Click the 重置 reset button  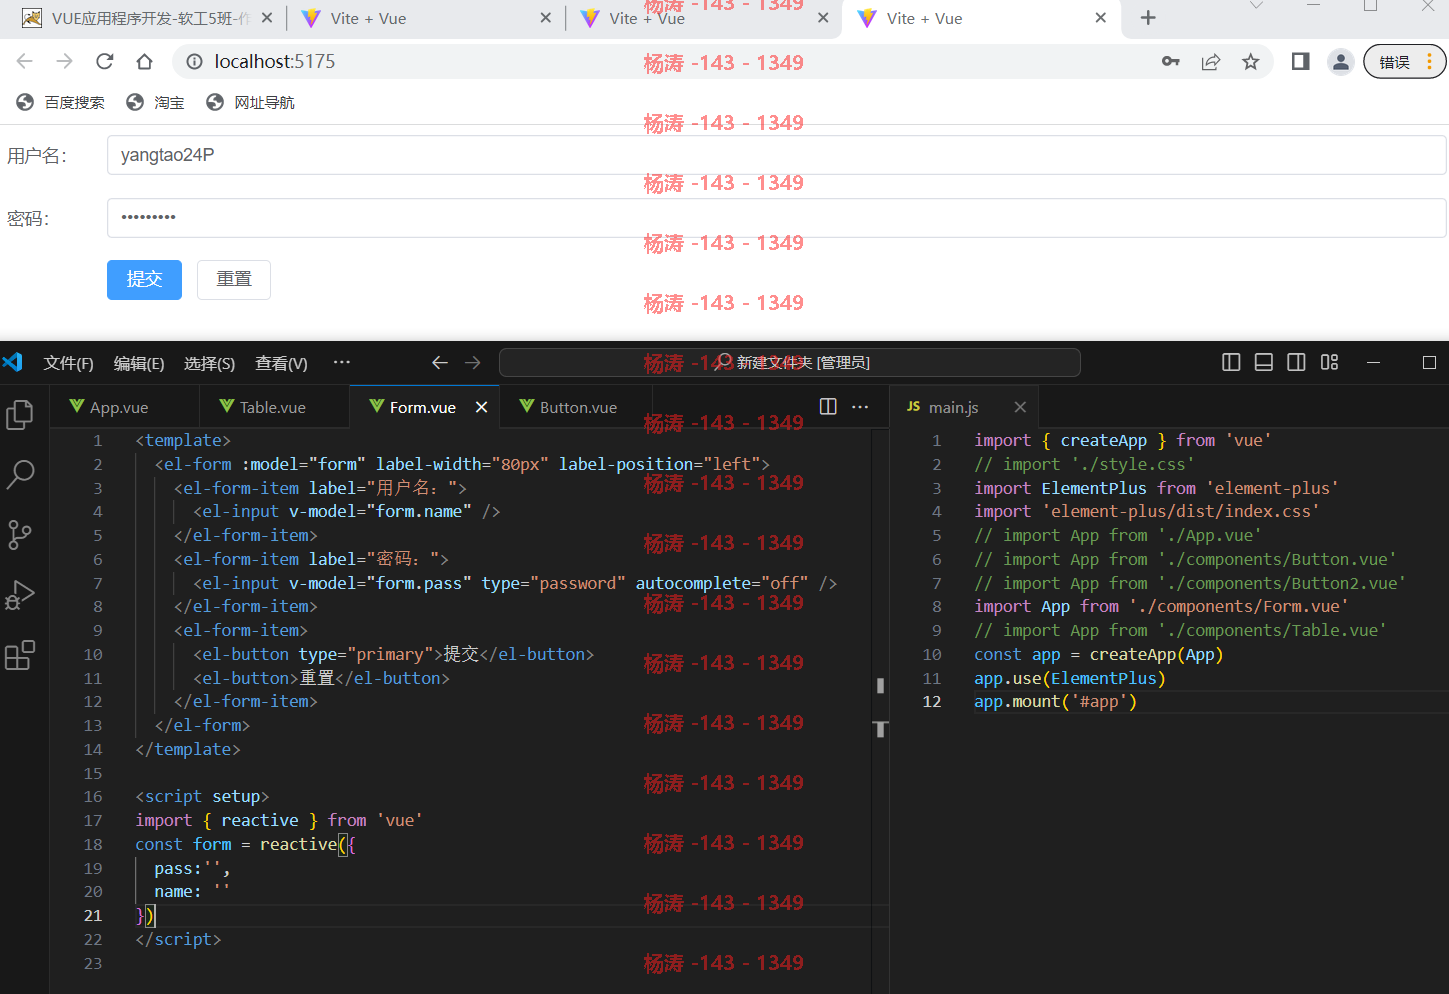tap(234, 279)
